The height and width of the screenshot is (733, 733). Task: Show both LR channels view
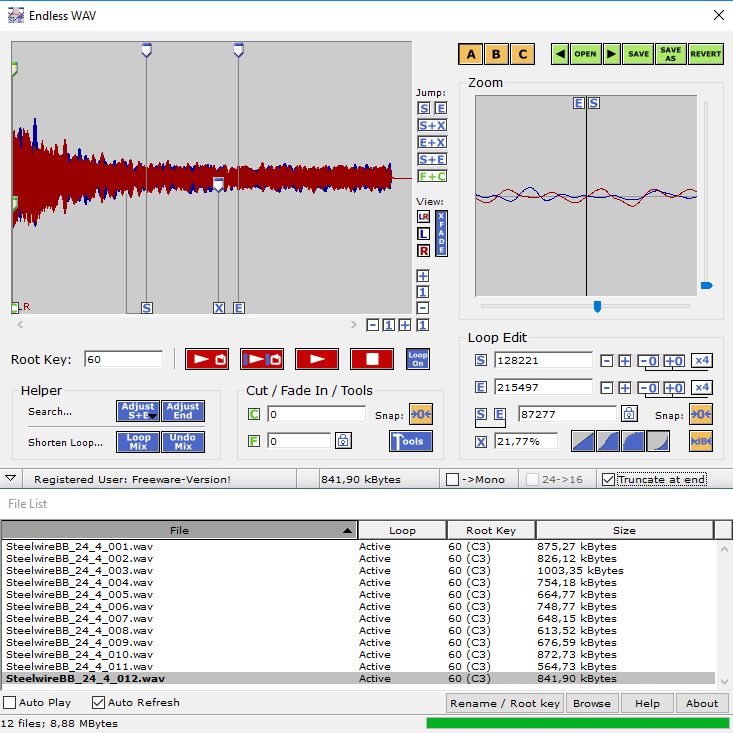424,217
